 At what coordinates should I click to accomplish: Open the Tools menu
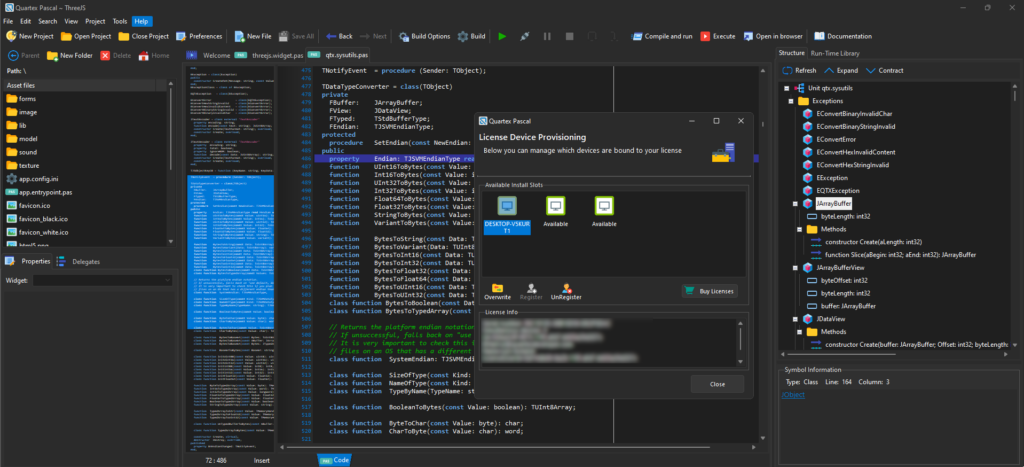(119, 20)
